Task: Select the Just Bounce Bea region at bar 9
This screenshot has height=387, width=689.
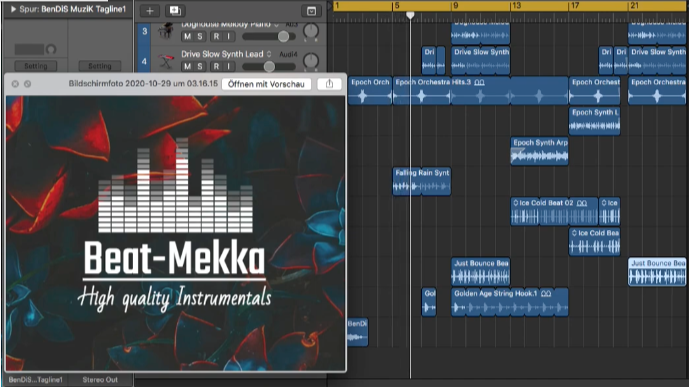Action: [481, 271]
